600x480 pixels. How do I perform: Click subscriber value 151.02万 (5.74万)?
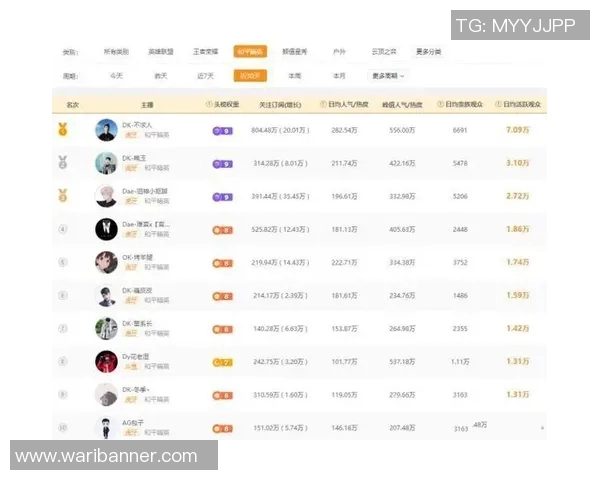(280, 428)
